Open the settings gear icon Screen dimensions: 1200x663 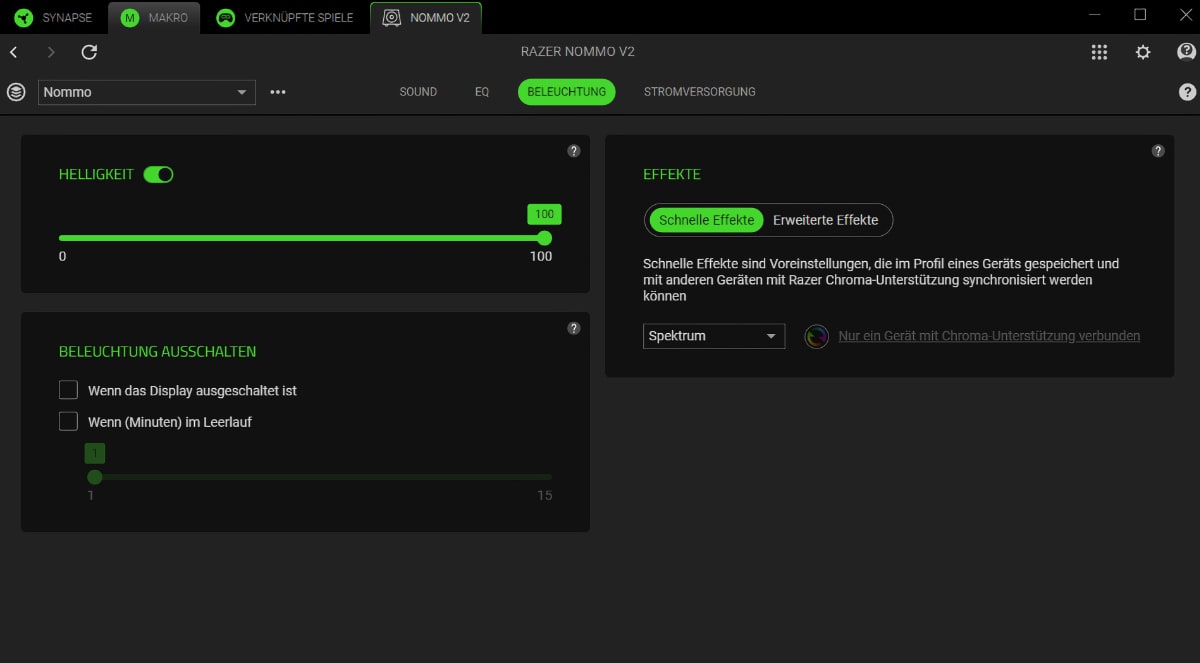(x=1143, y=52)
